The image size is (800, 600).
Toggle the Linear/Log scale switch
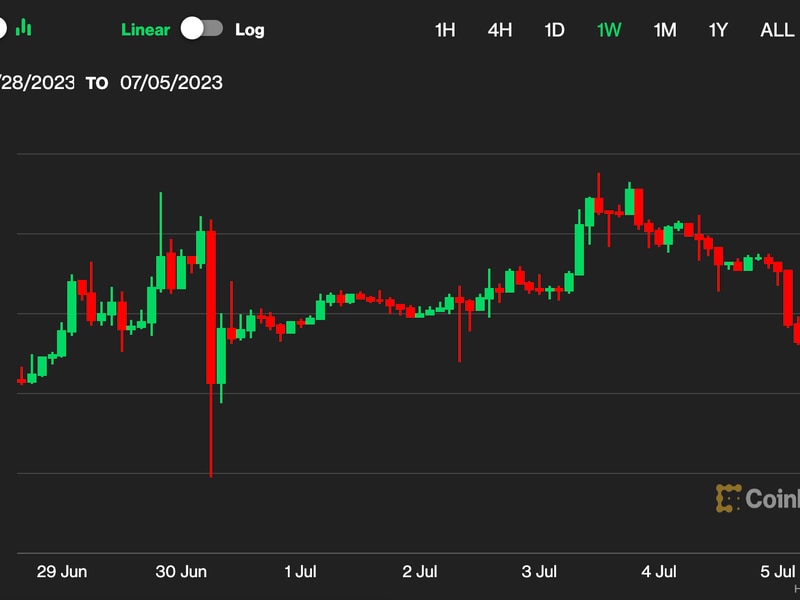point(202,29)
